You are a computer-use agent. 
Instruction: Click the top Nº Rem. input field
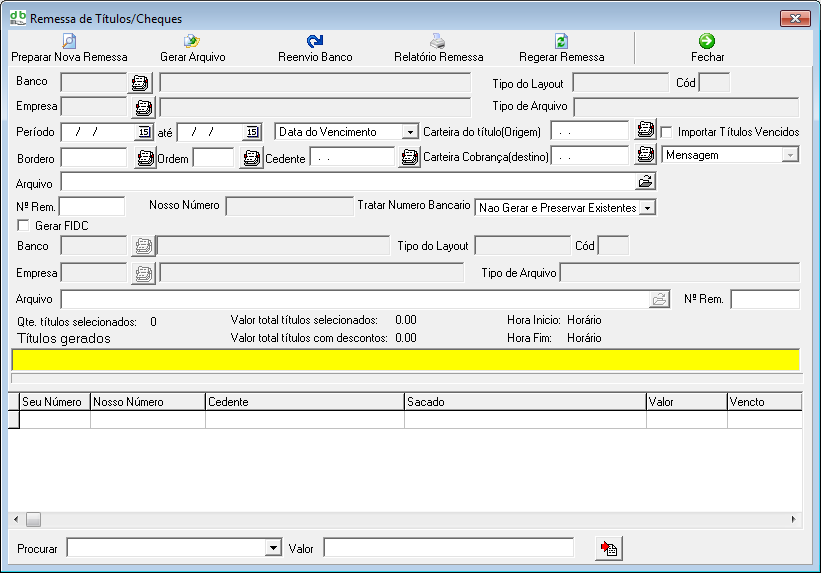coord(92,207)
